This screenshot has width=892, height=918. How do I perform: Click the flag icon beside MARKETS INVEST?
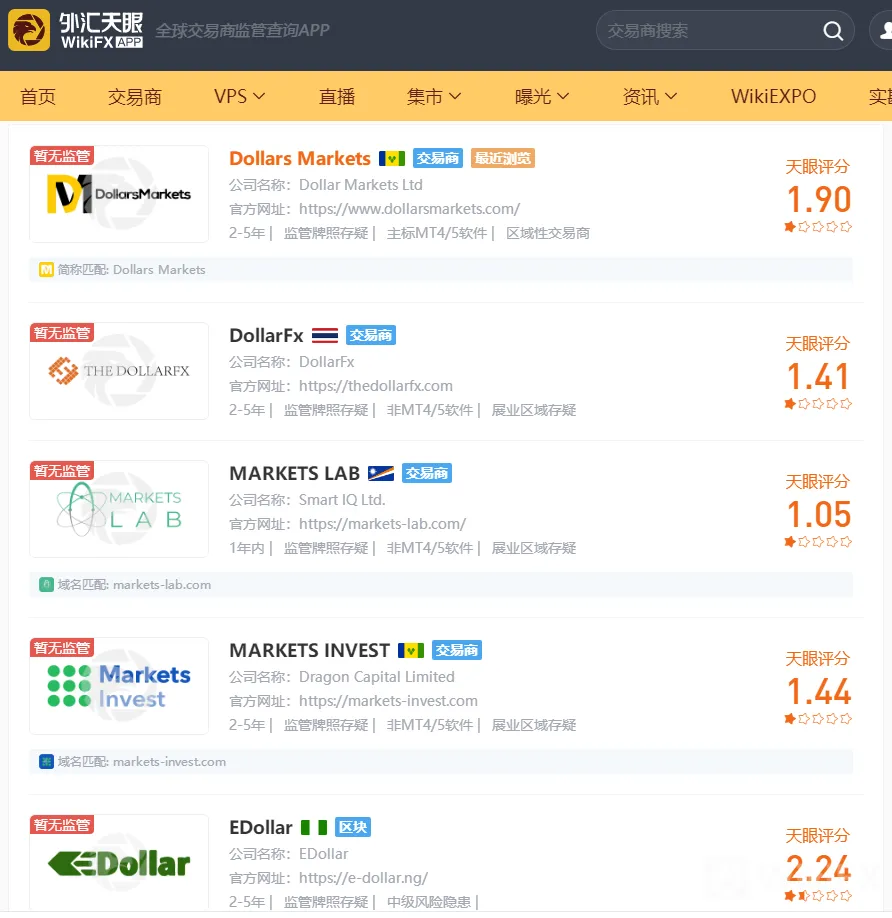[x=411, y=650]
